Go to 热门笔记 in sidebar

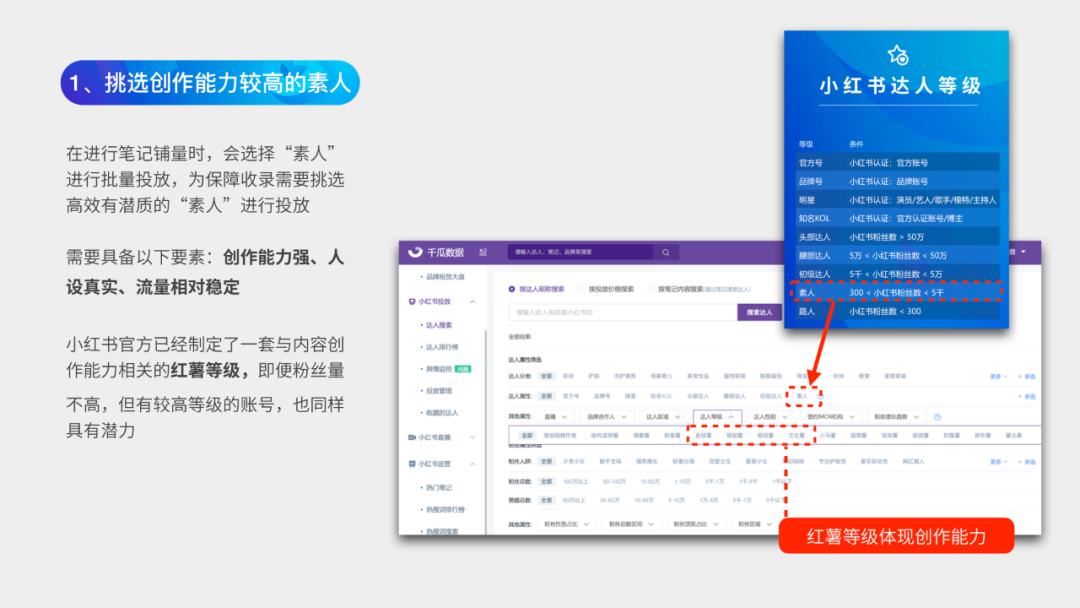[439, 487]
